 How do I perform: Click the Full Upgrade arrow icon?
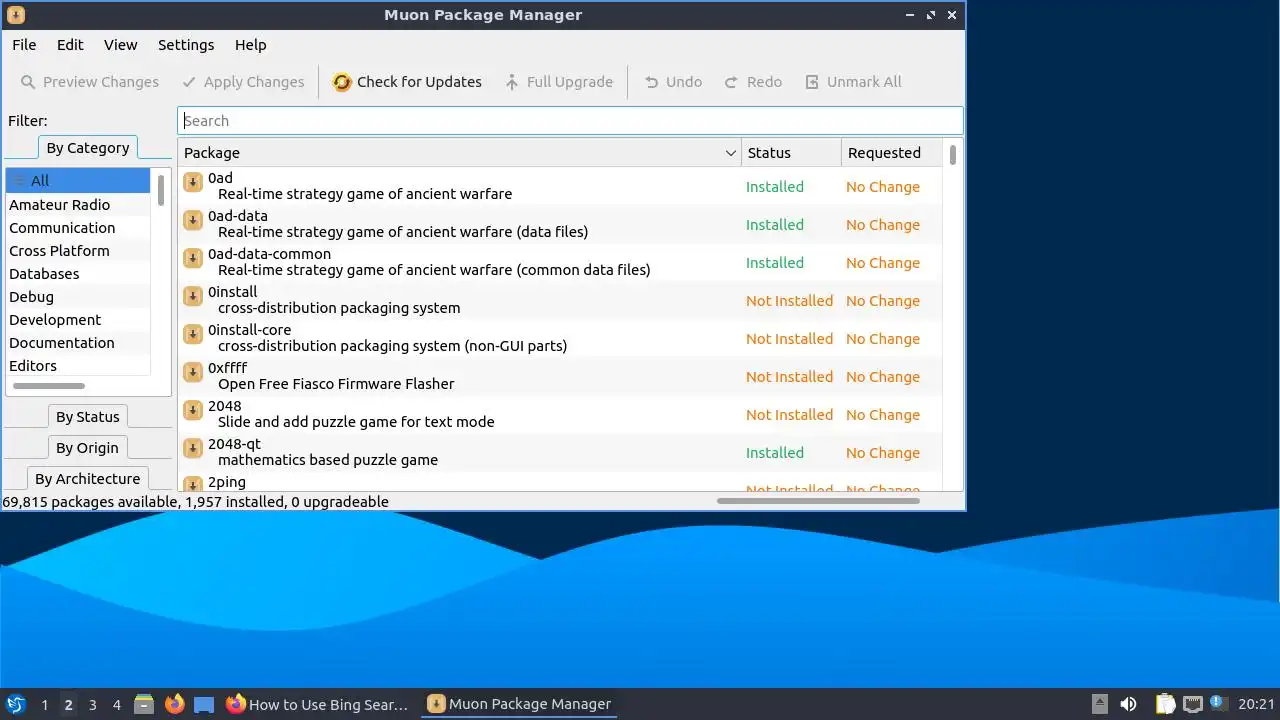512,82
